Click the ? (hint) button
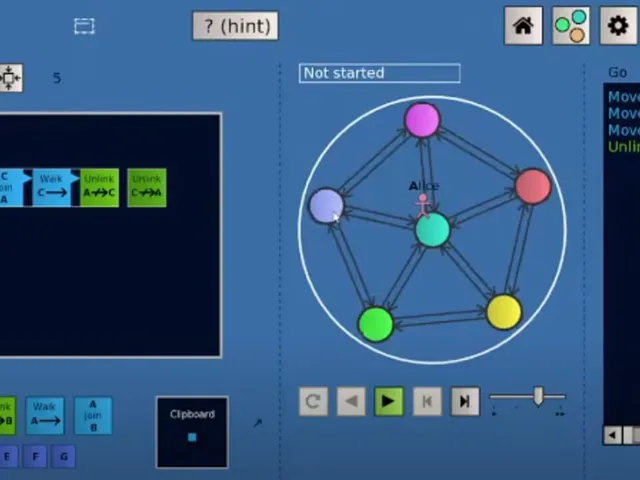This screenshot has height=480, width=640. point(236,26)
